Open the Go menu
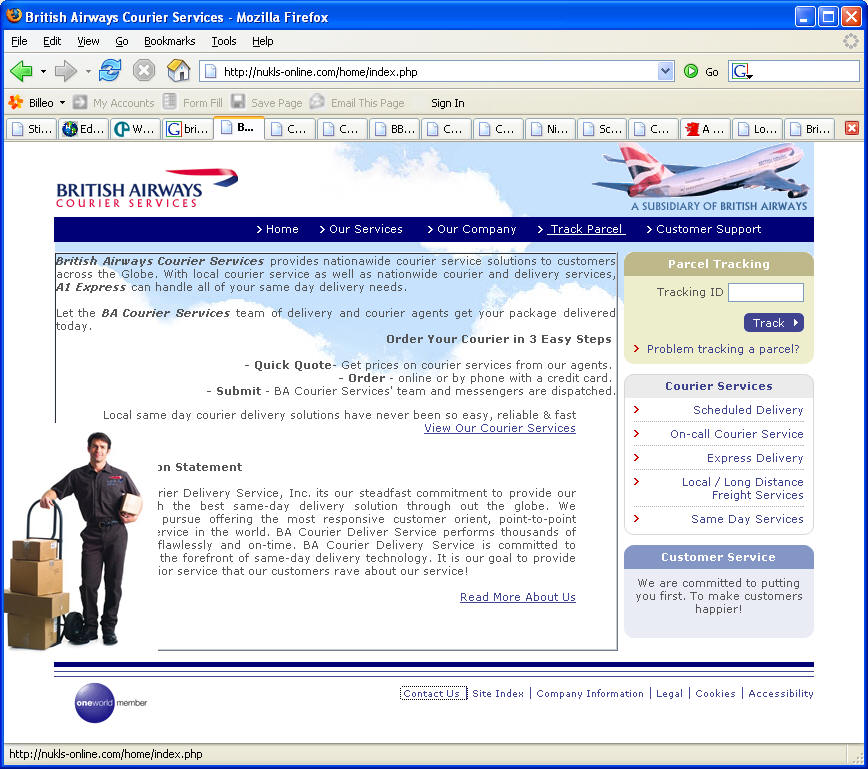The width and height of the screenshot is (868, 769). 122,41
